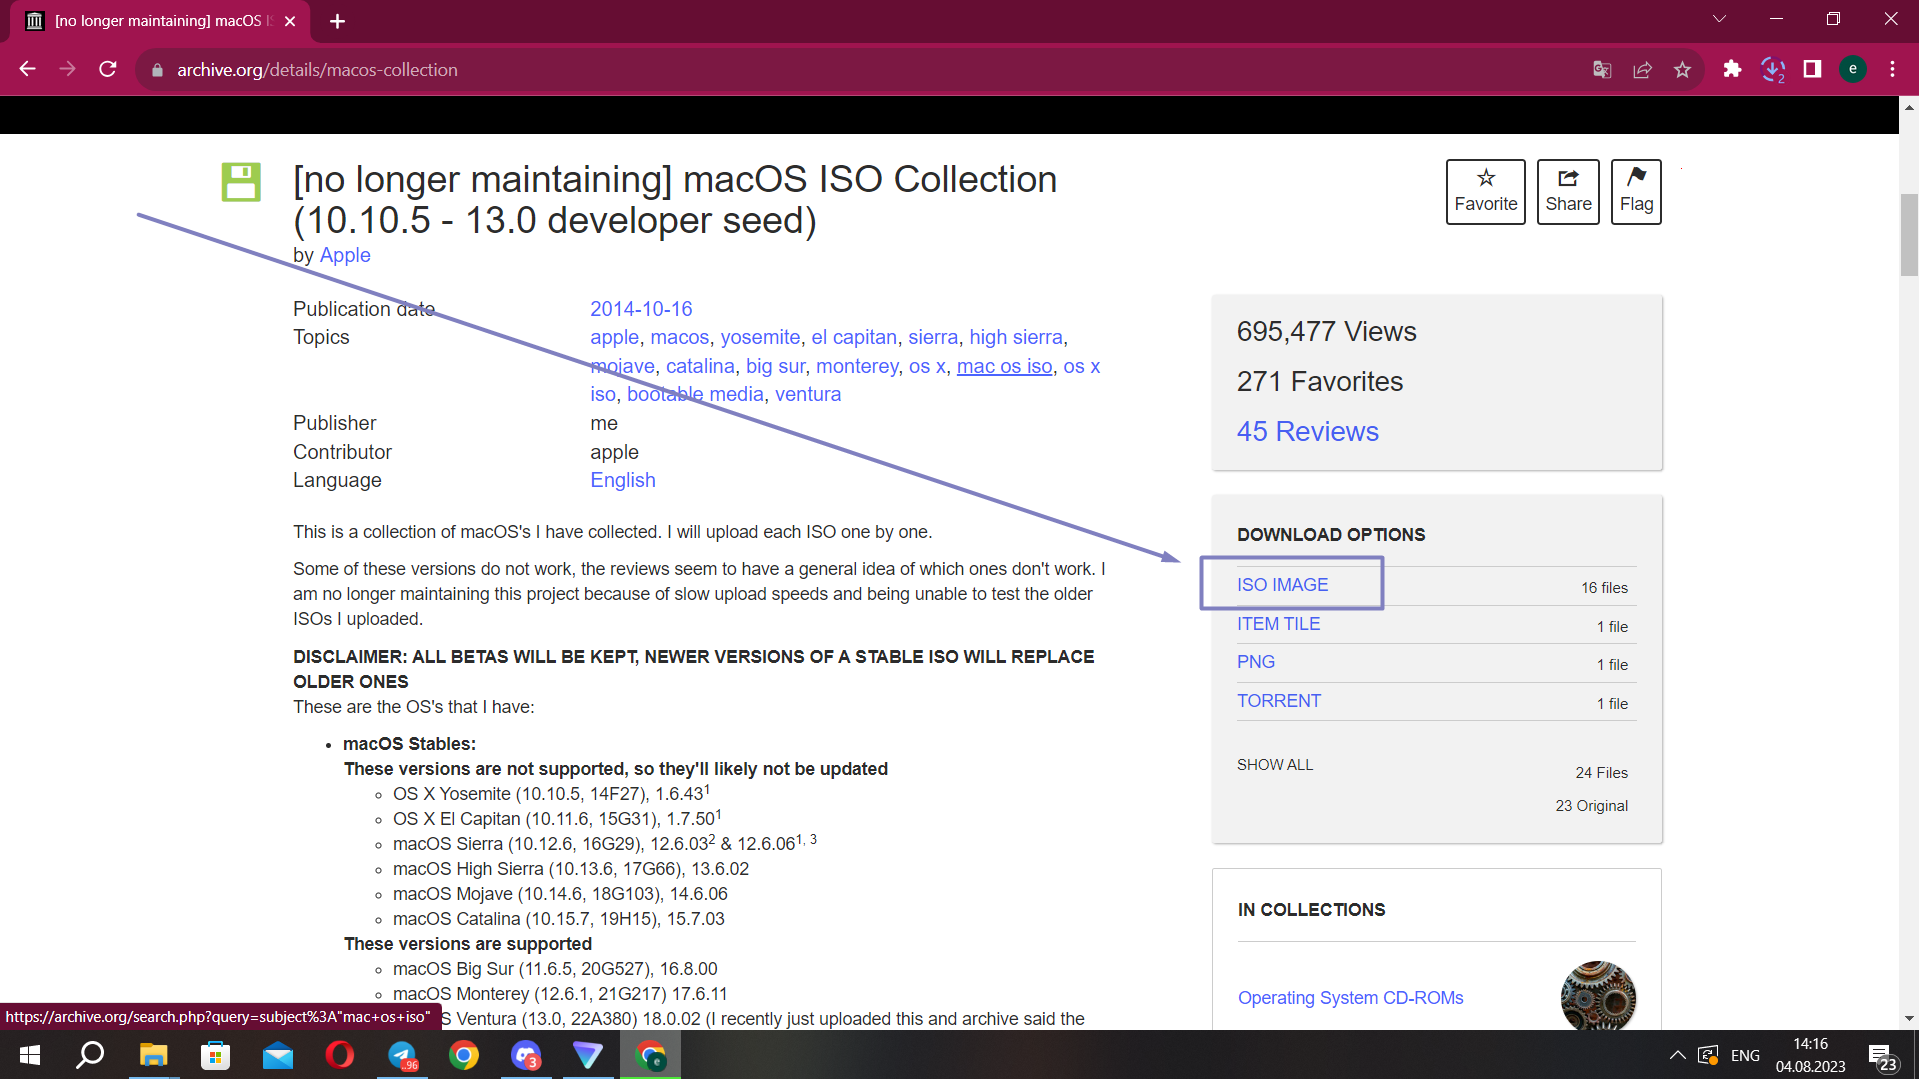Reload the archive.org page
The image size is (1919, 1079).
pos(108,69)
